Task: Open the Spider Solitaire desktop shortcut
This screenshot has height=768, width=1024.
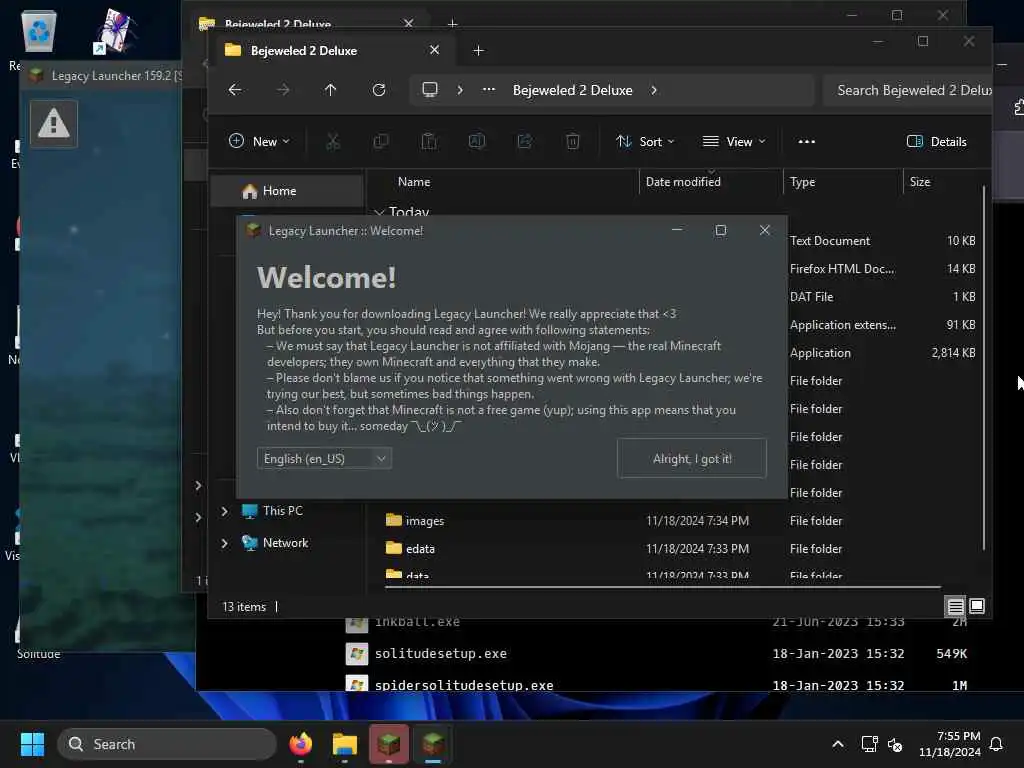Action: point(116,31)
